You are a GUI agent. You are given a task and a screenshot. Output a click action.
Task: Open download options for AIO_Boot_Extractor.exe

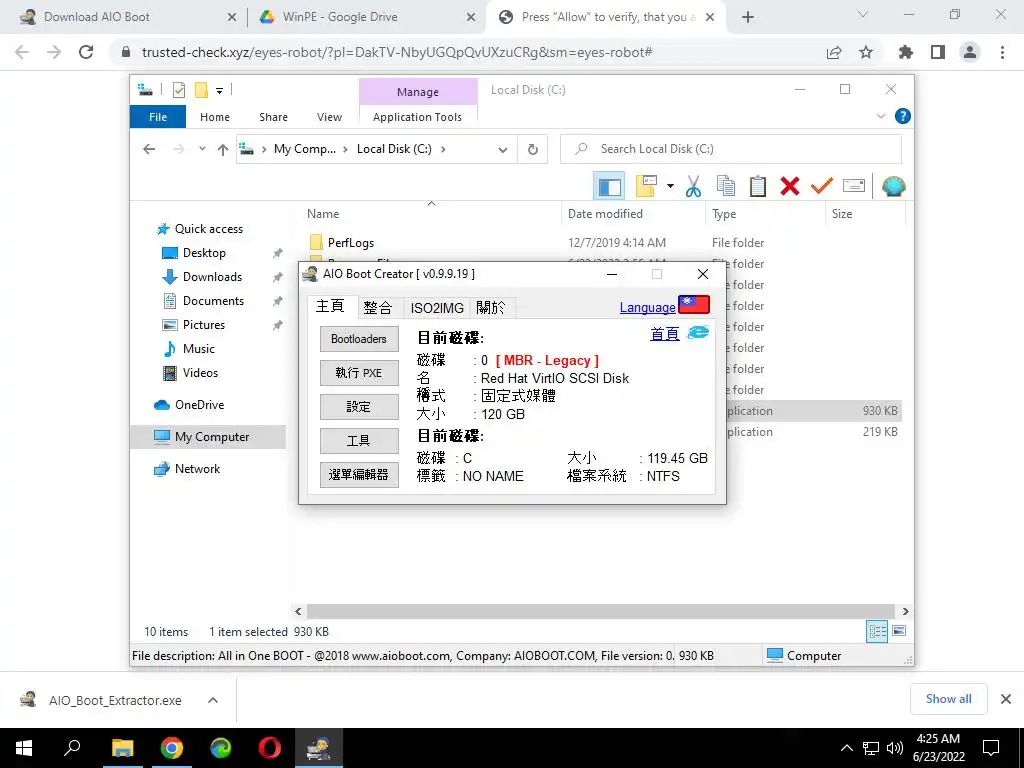212,700
